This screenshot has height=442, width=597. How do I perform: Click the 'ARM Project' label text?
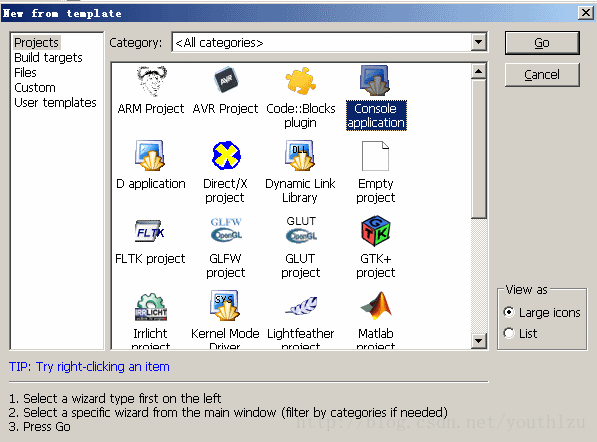[x=151, y=109]
